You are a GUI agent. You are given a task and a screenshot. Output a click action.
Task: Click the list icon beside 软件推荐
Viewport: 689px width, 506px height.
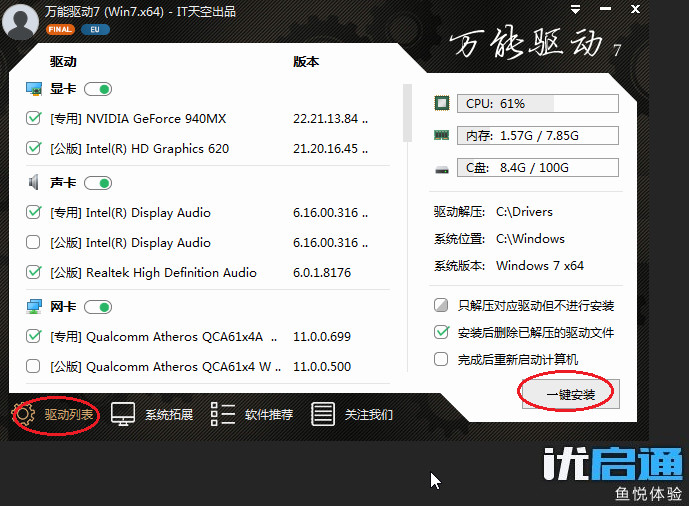[223, 414]
